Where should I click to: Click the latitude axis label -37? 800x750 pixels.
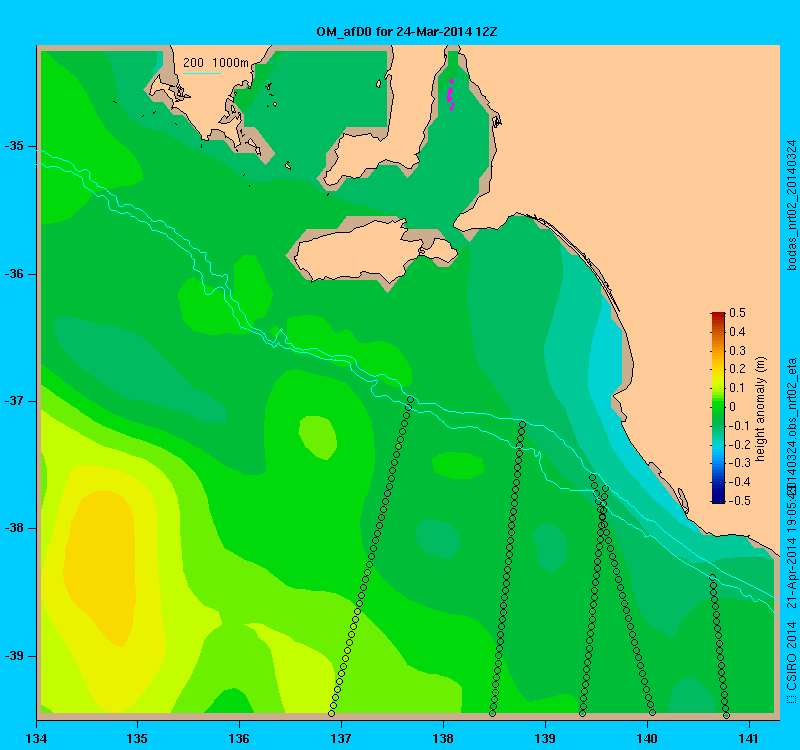14,401
